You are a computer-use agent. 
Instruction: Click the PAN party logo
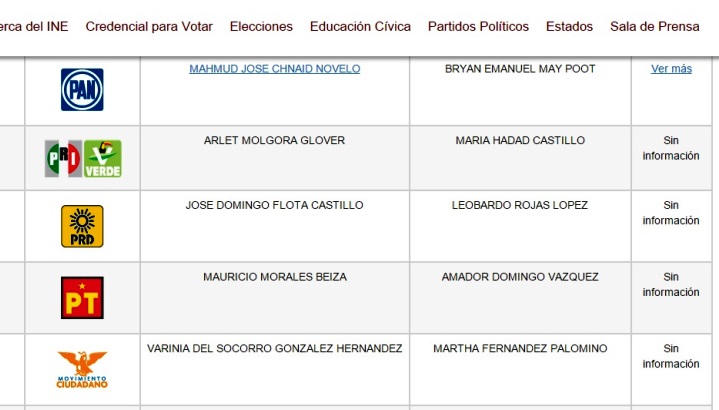(x=82, y=89)
